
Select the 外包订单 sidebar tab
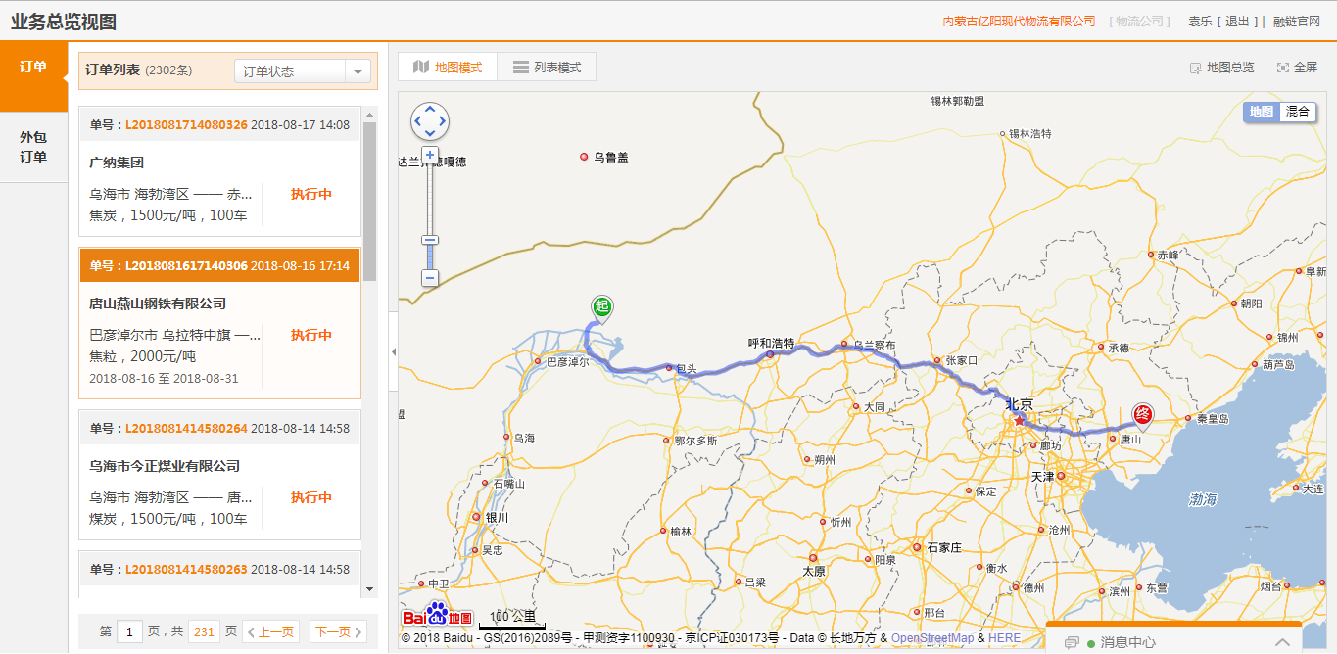point(34,147)
